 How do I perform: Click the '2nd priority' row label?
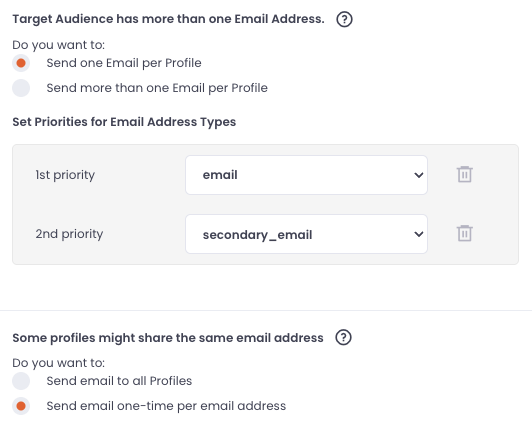69,234
